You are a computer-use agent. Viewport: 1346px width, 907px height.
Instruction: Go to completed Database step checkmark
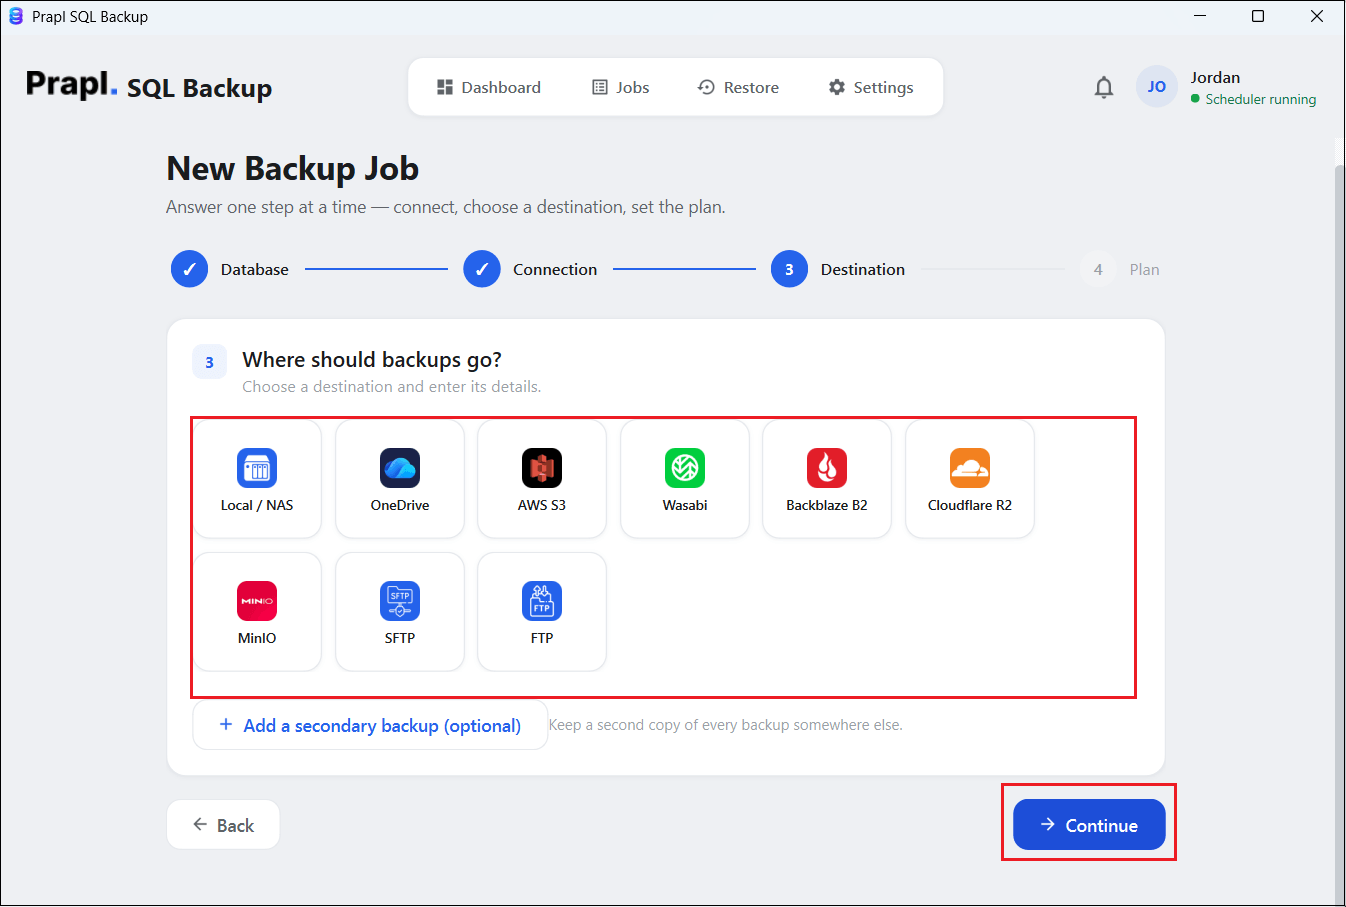point(189,269)
